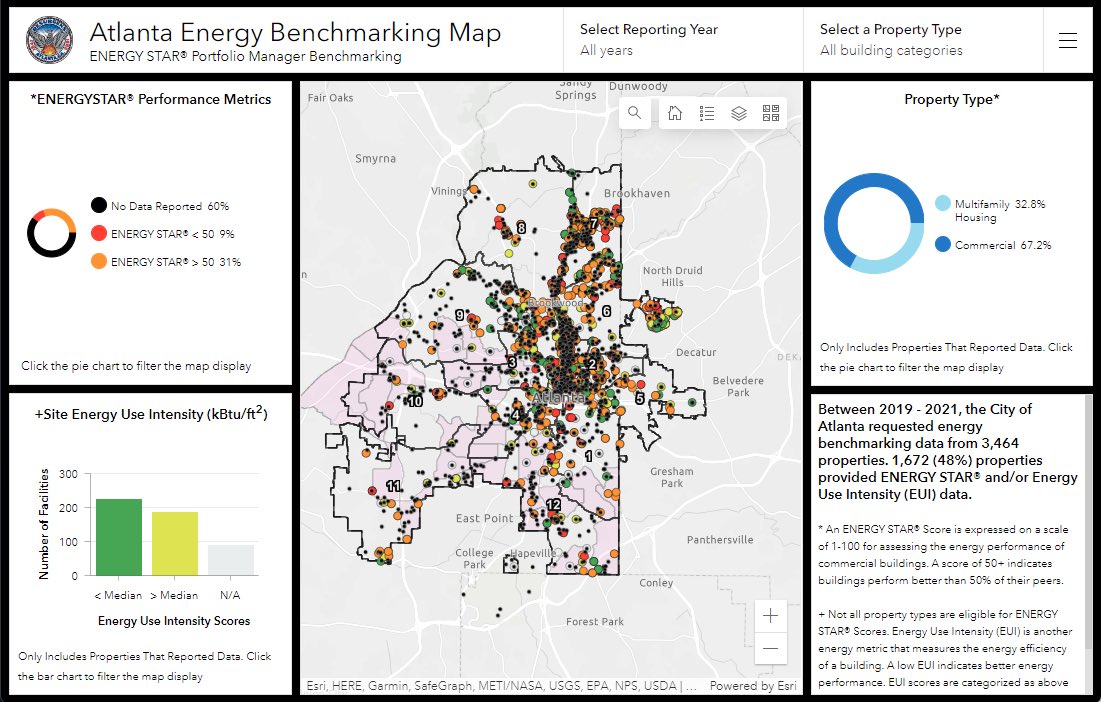Click the Powered by Esri attribution link
This screenshot has height=702, width=1101.
click(753, 686)
